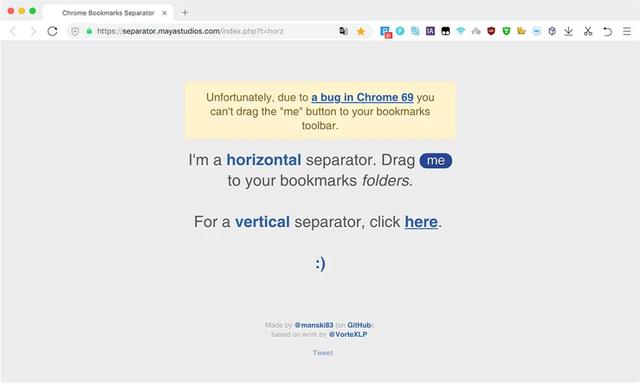Click the Tweet link
This screenshot has height=383, width=640.
[322, 353]
